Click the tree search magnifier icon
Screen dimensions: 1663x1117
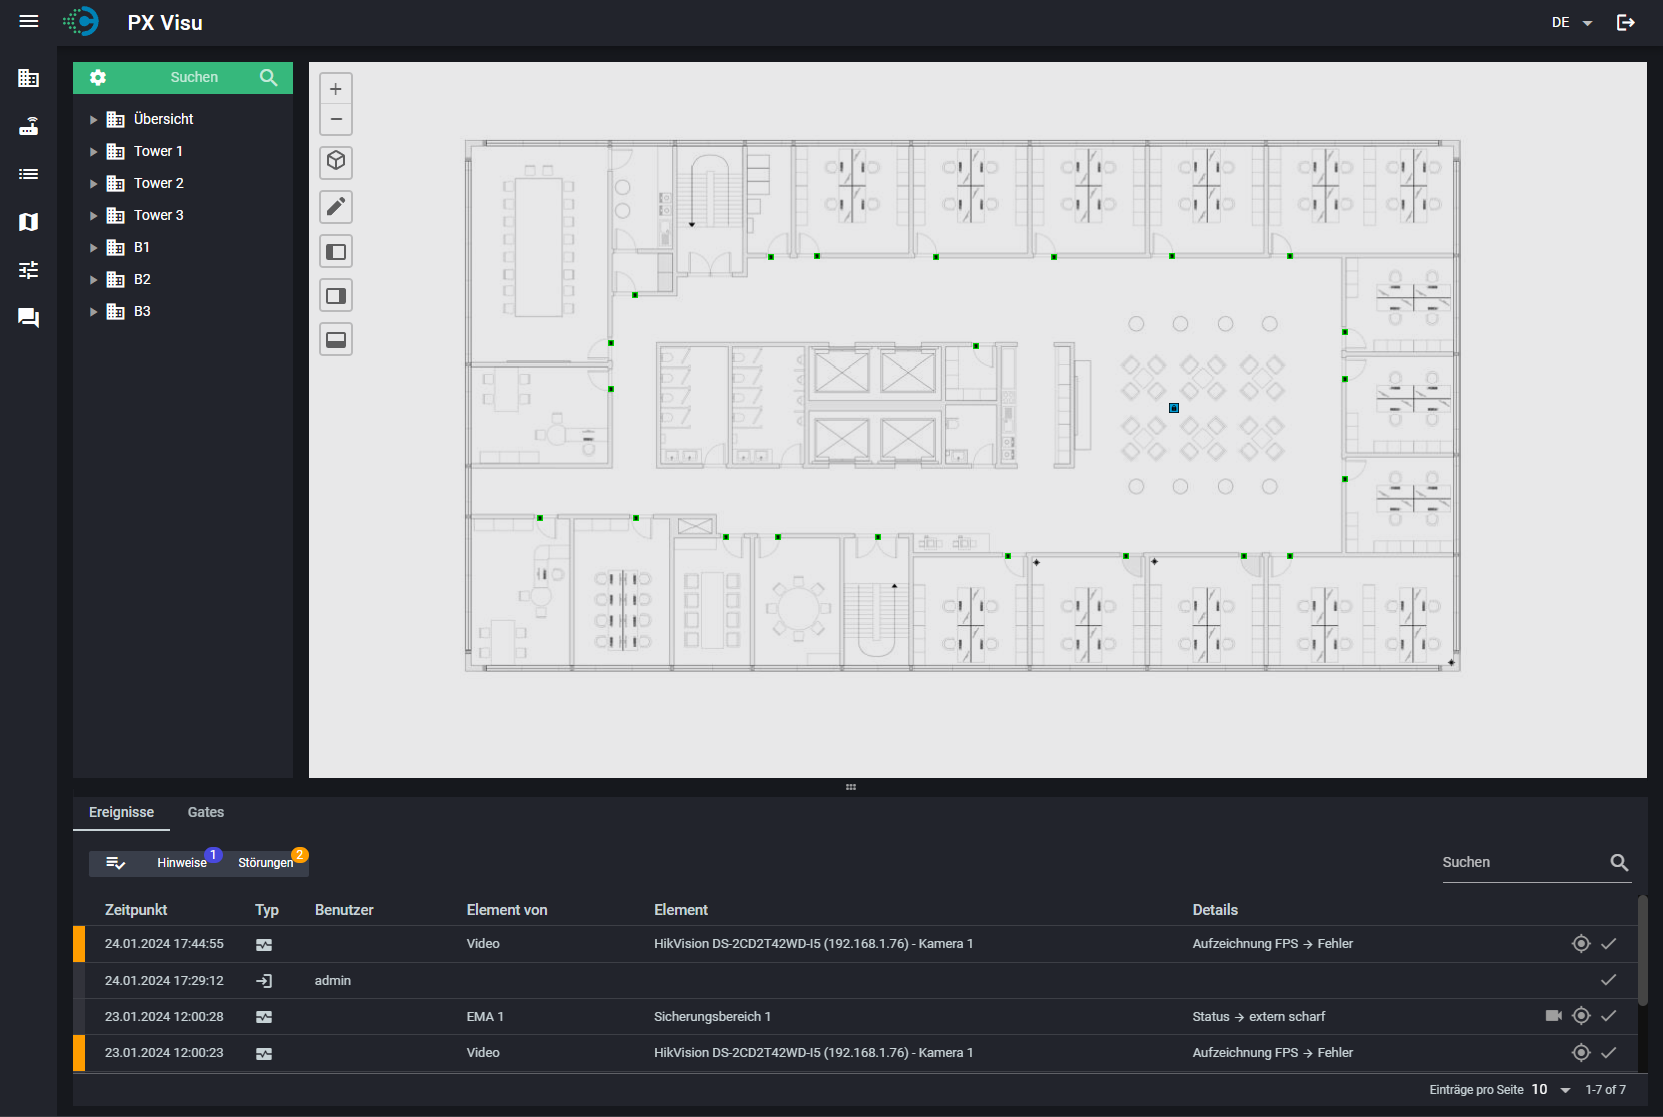pos(268,77)
